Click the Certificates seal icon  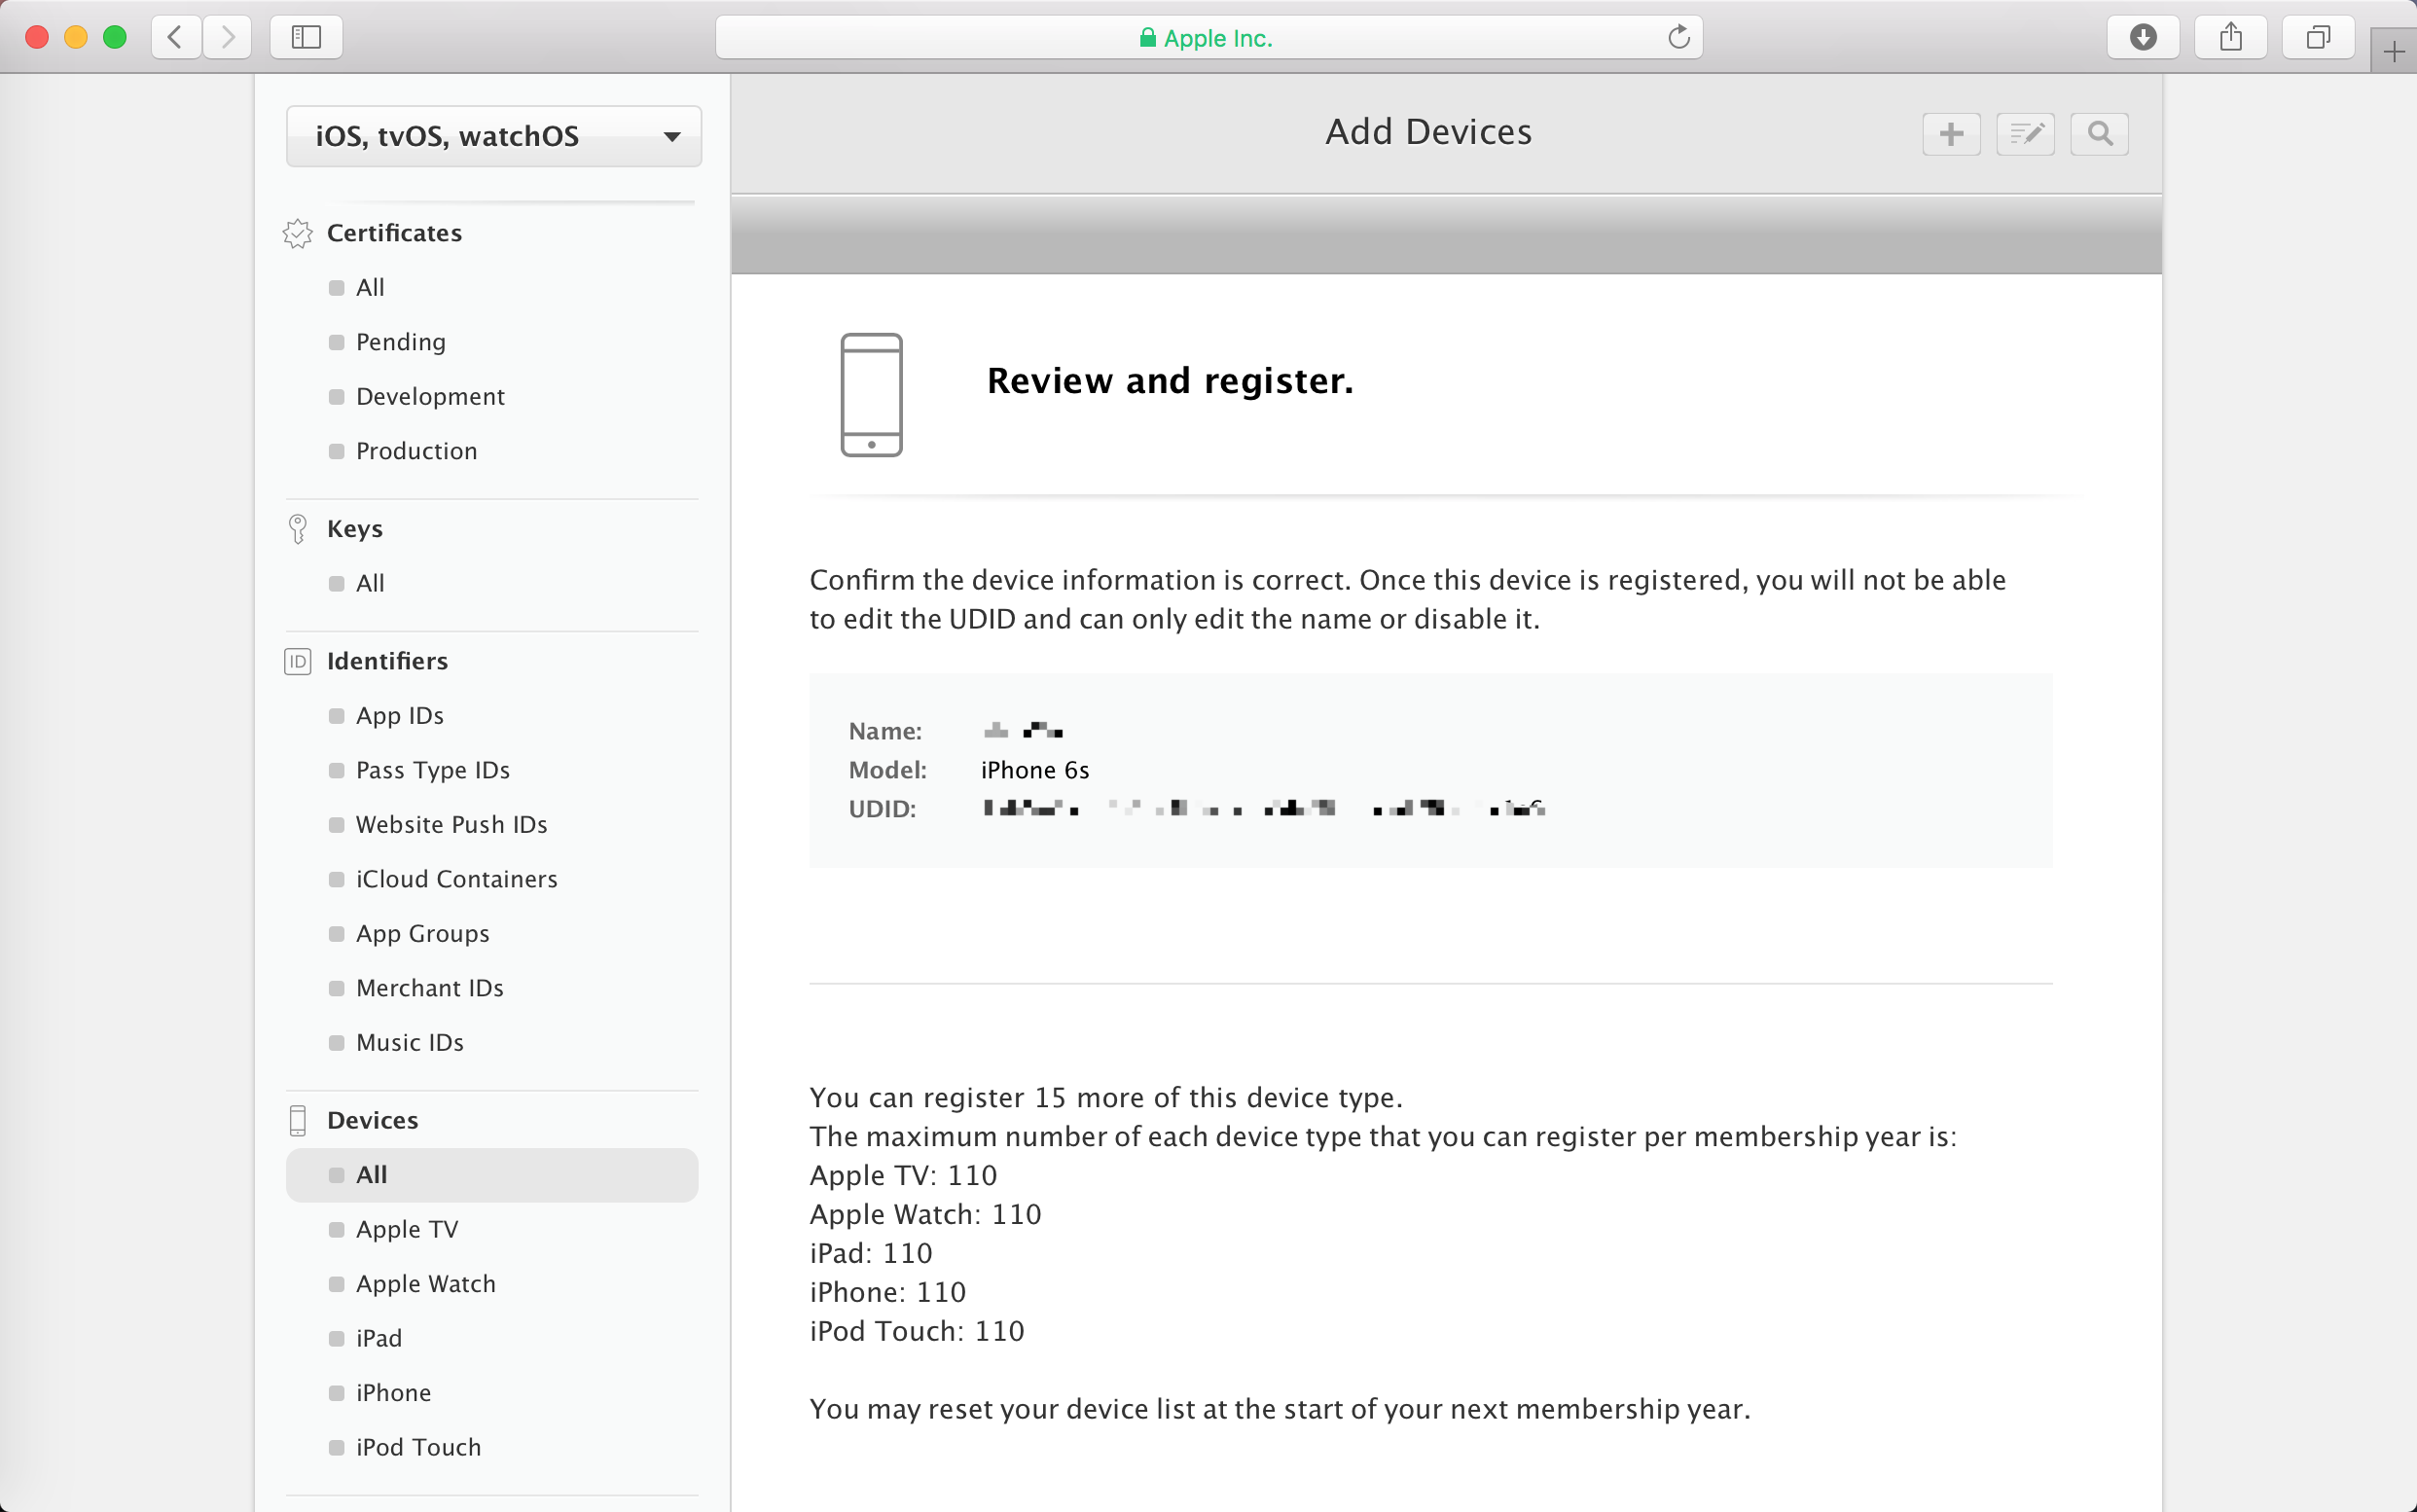297,233
